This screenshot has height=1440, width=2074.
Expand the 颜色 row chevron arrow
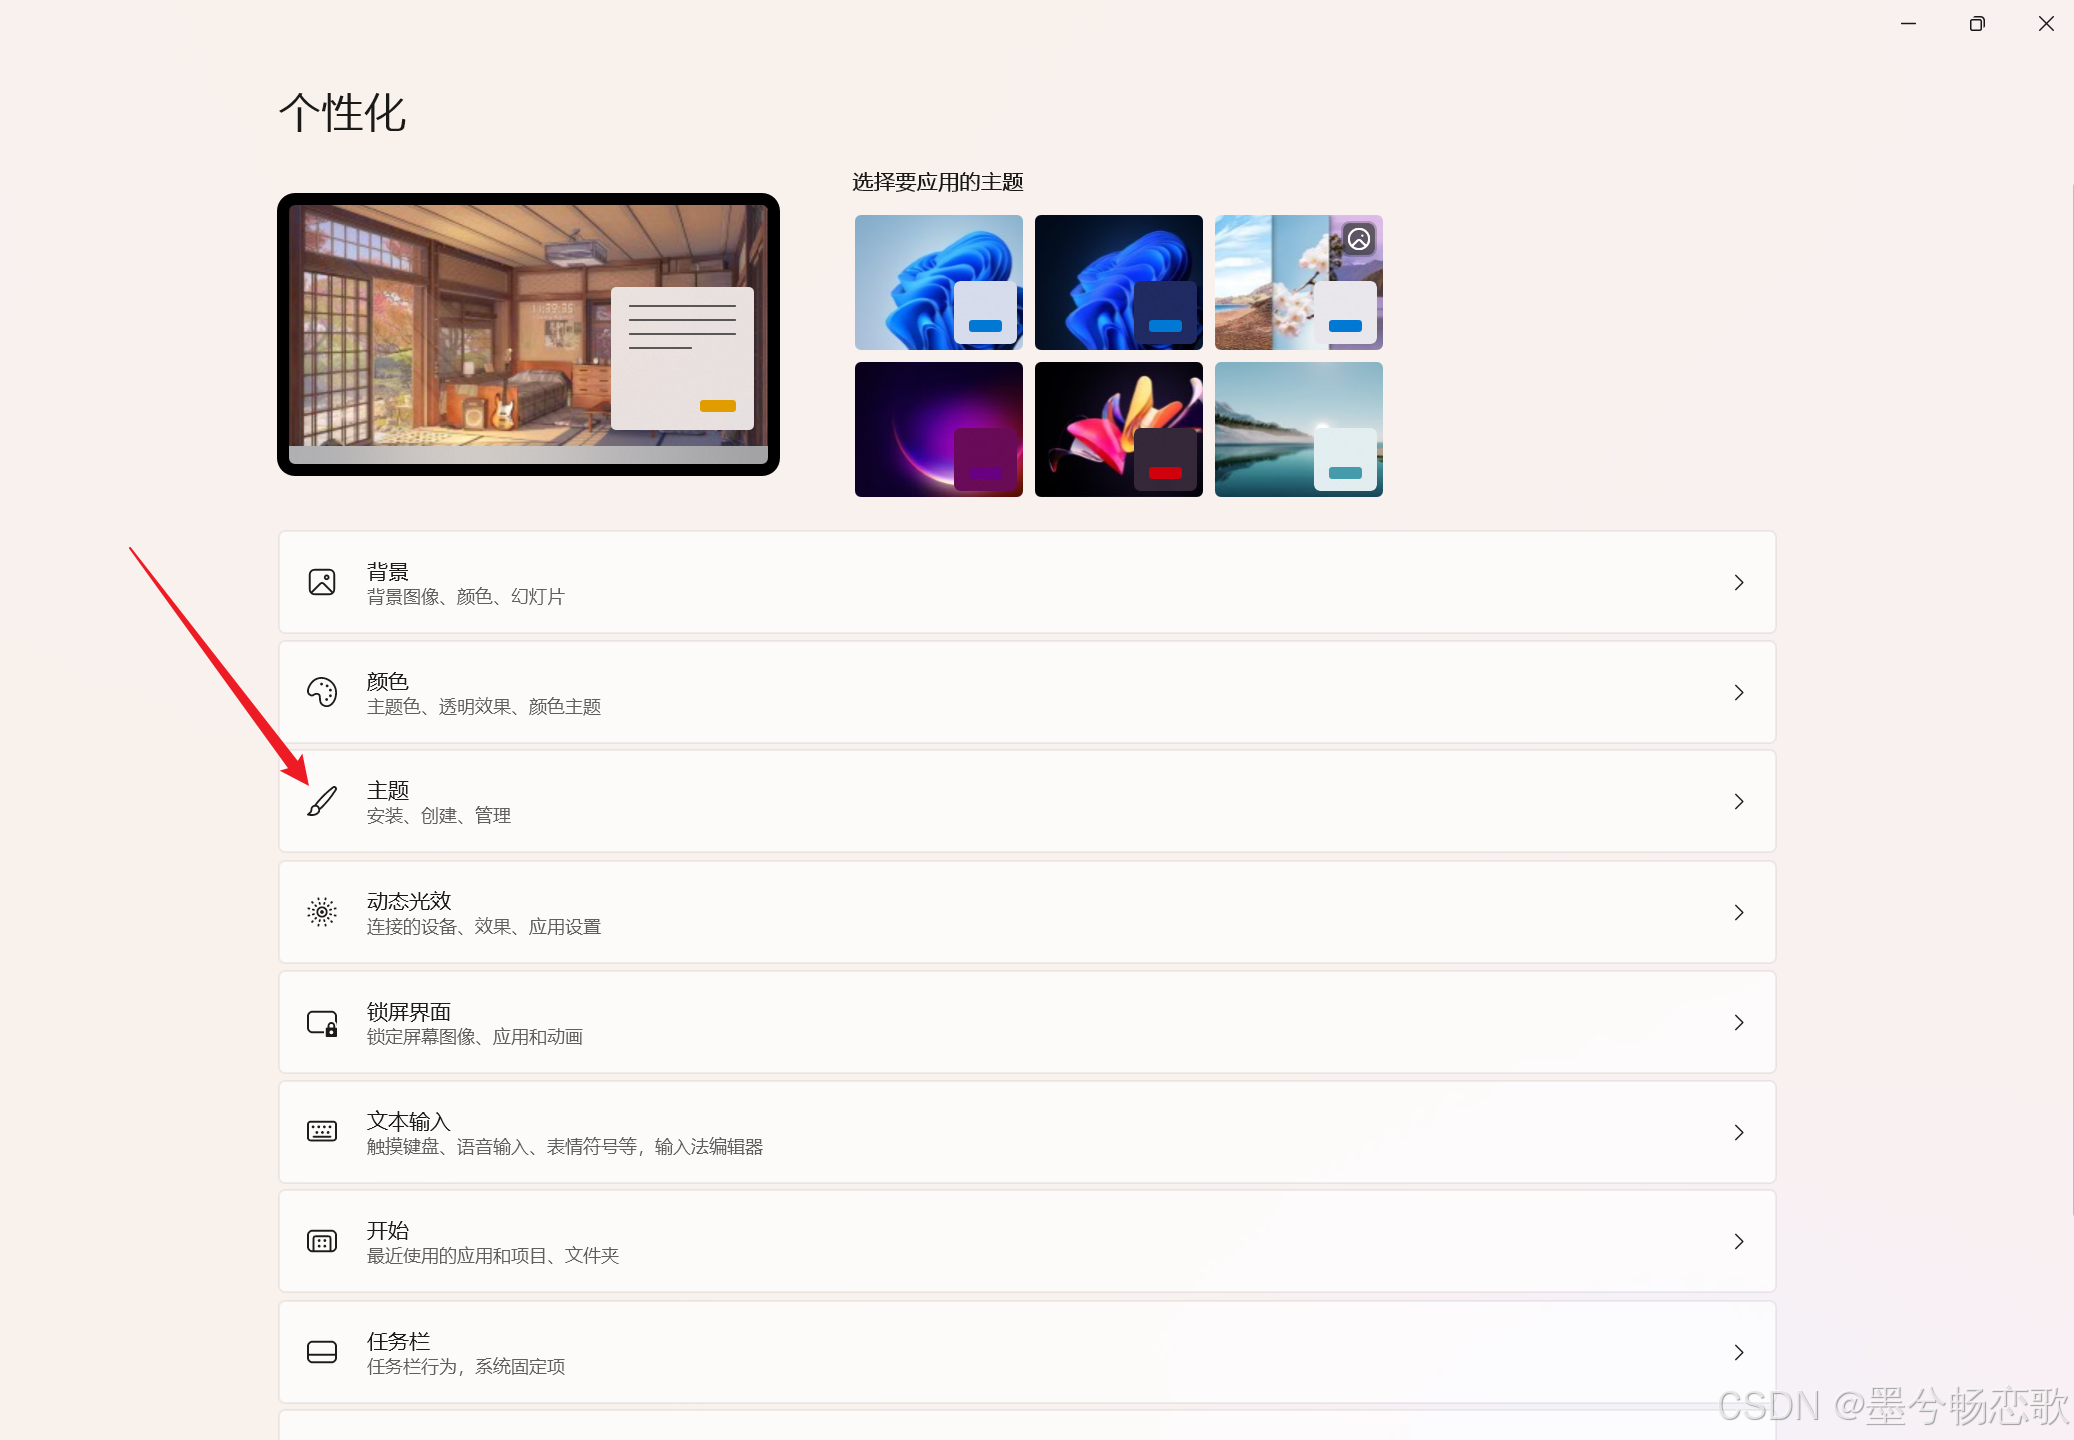[x=1739, y=692]
